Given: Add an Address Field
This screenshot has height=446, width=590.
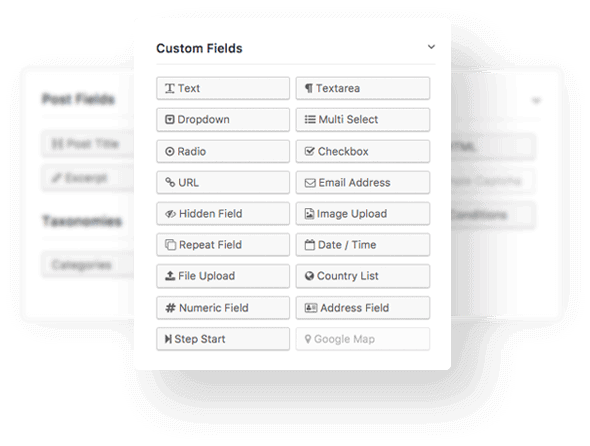Looking at the screenshot, I should coord(363,308).
